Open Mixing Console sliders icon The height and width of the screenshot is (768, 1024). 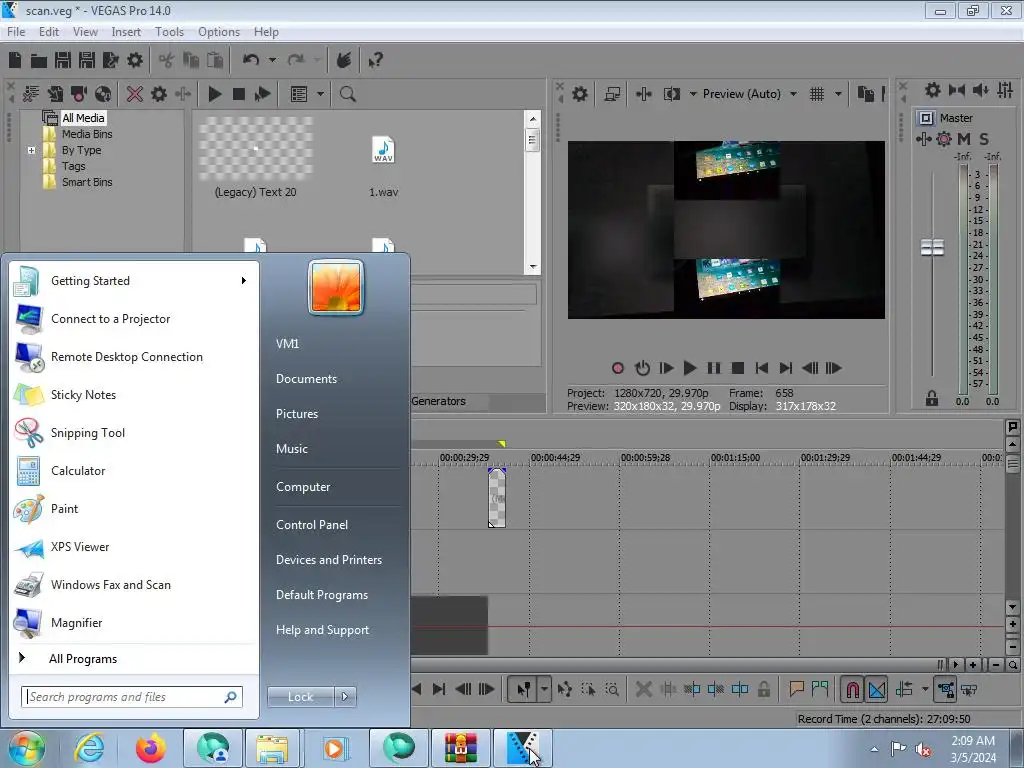pos(1005,90)
